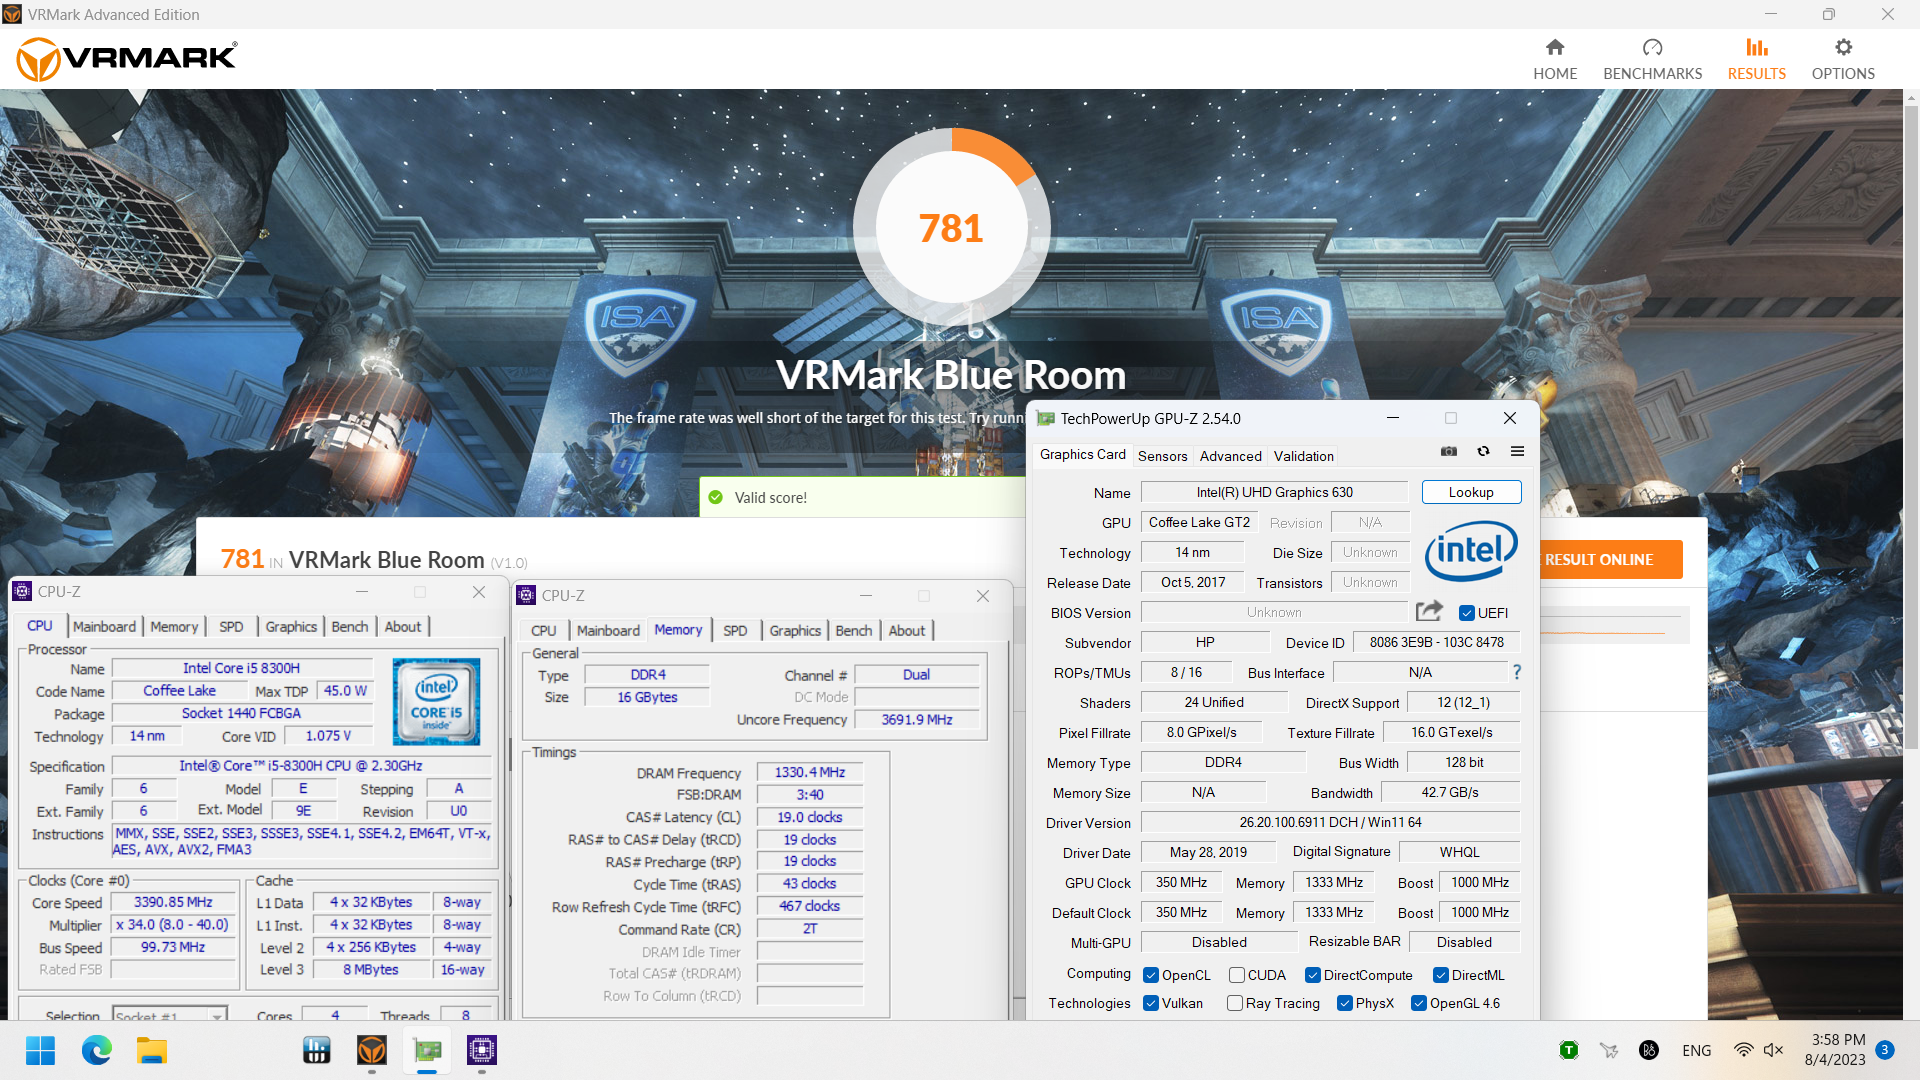Switch to GPU-Z via the taskbar icon
This screenshot has width=1920, height=1080.
427,1050
